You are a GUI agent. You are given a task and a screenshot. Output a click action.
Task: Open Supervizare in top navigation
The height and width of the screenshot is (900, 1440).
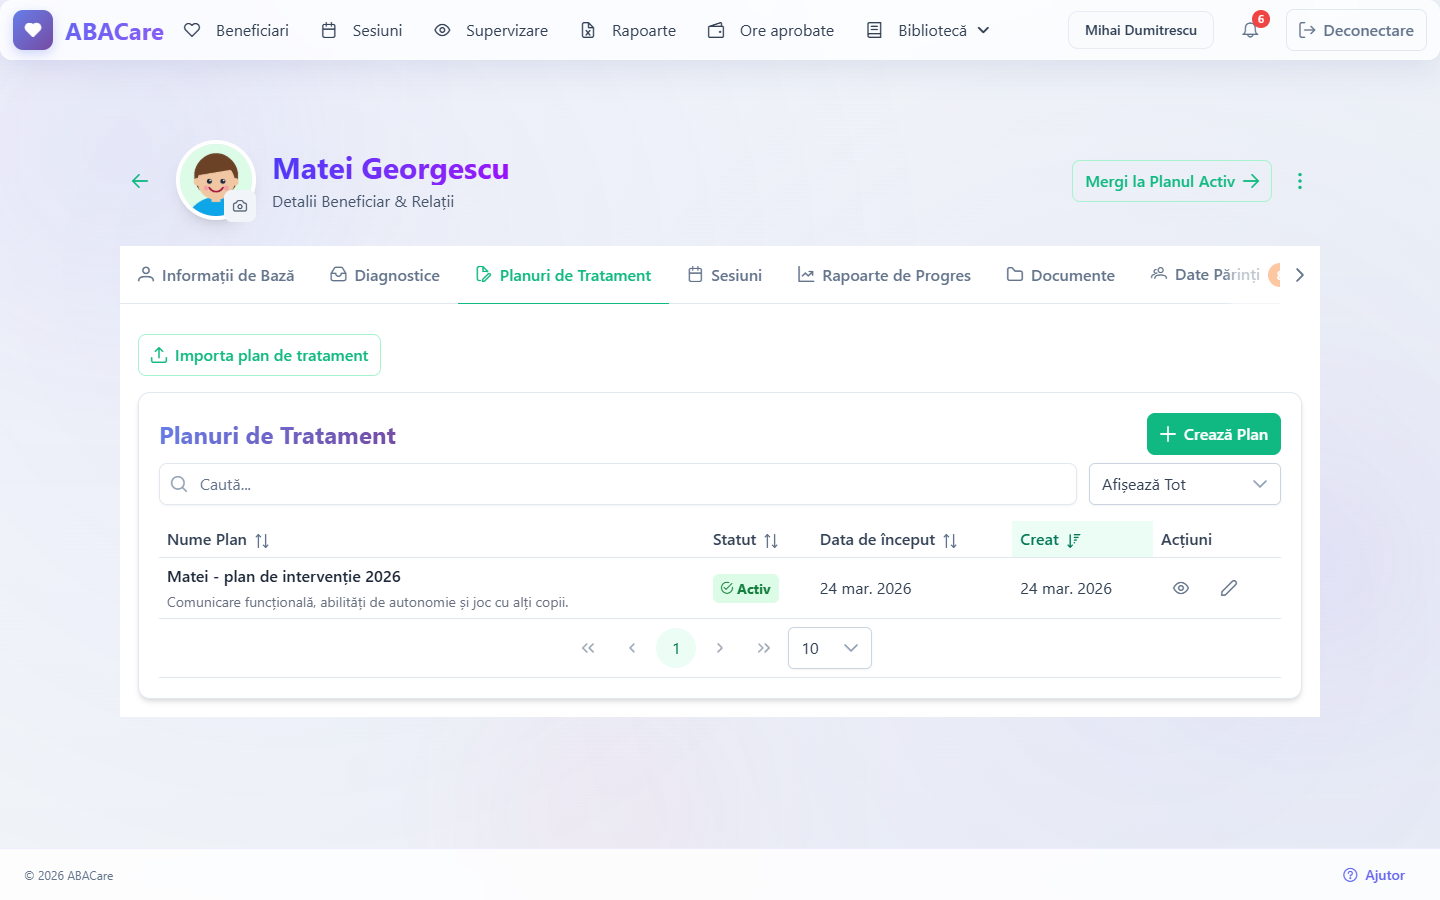[x=491, y=30]
